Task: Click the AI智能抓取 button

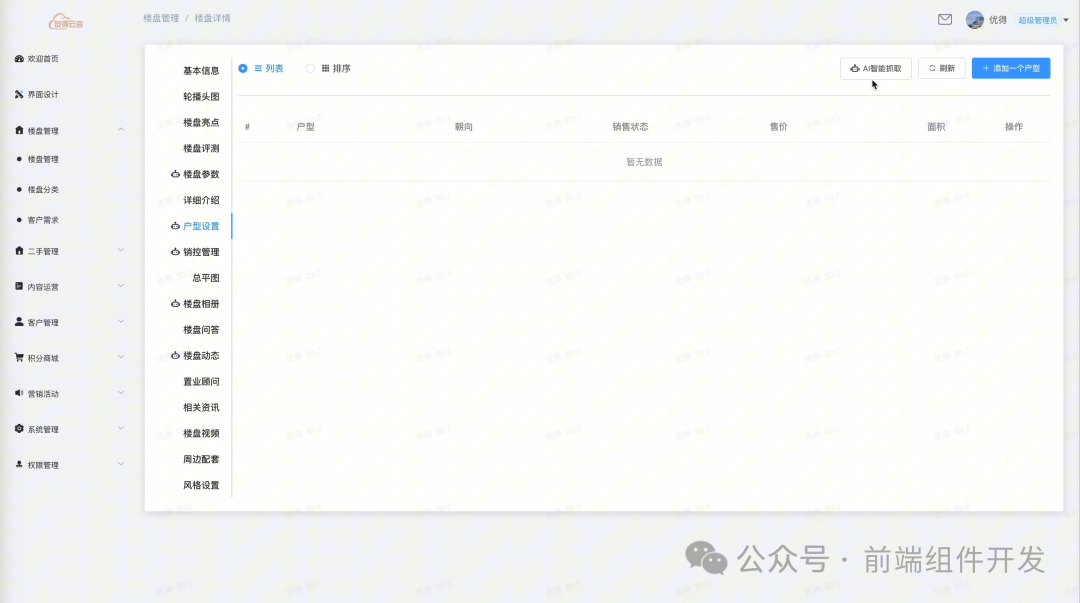Action: tap(875, 68)
